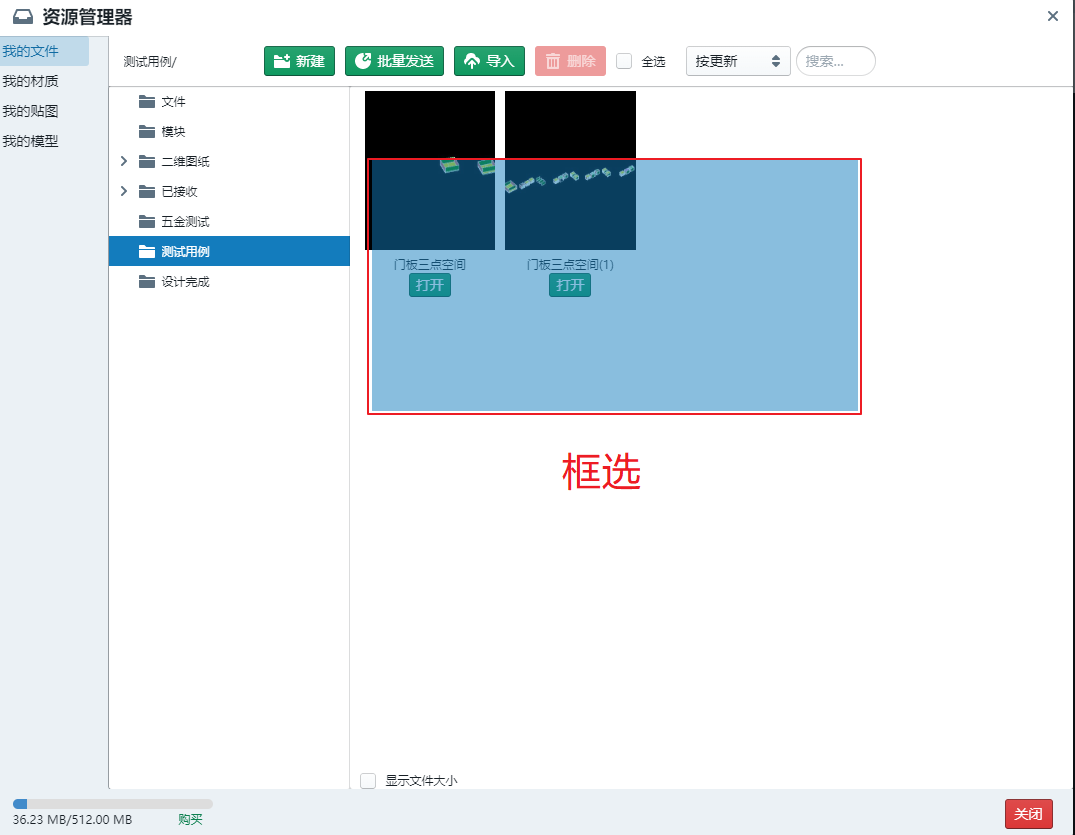Open the 按更新 sort dropdown
This screenshot has width=1075, height=835.
coord(738,61)
